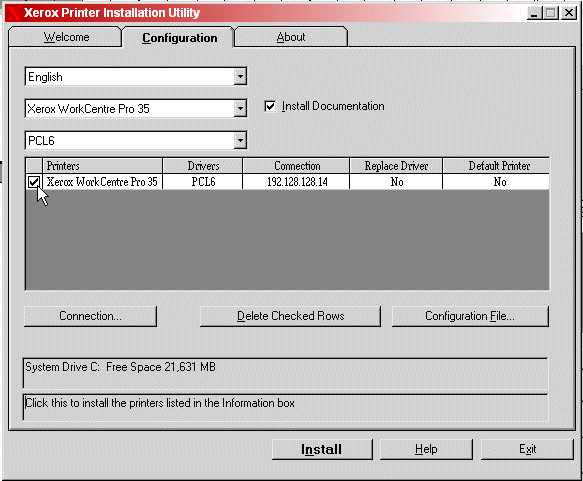This screenshot has height=481, width=583.
Task: Open the Connection... dialog button
Action: click(90, 316)
